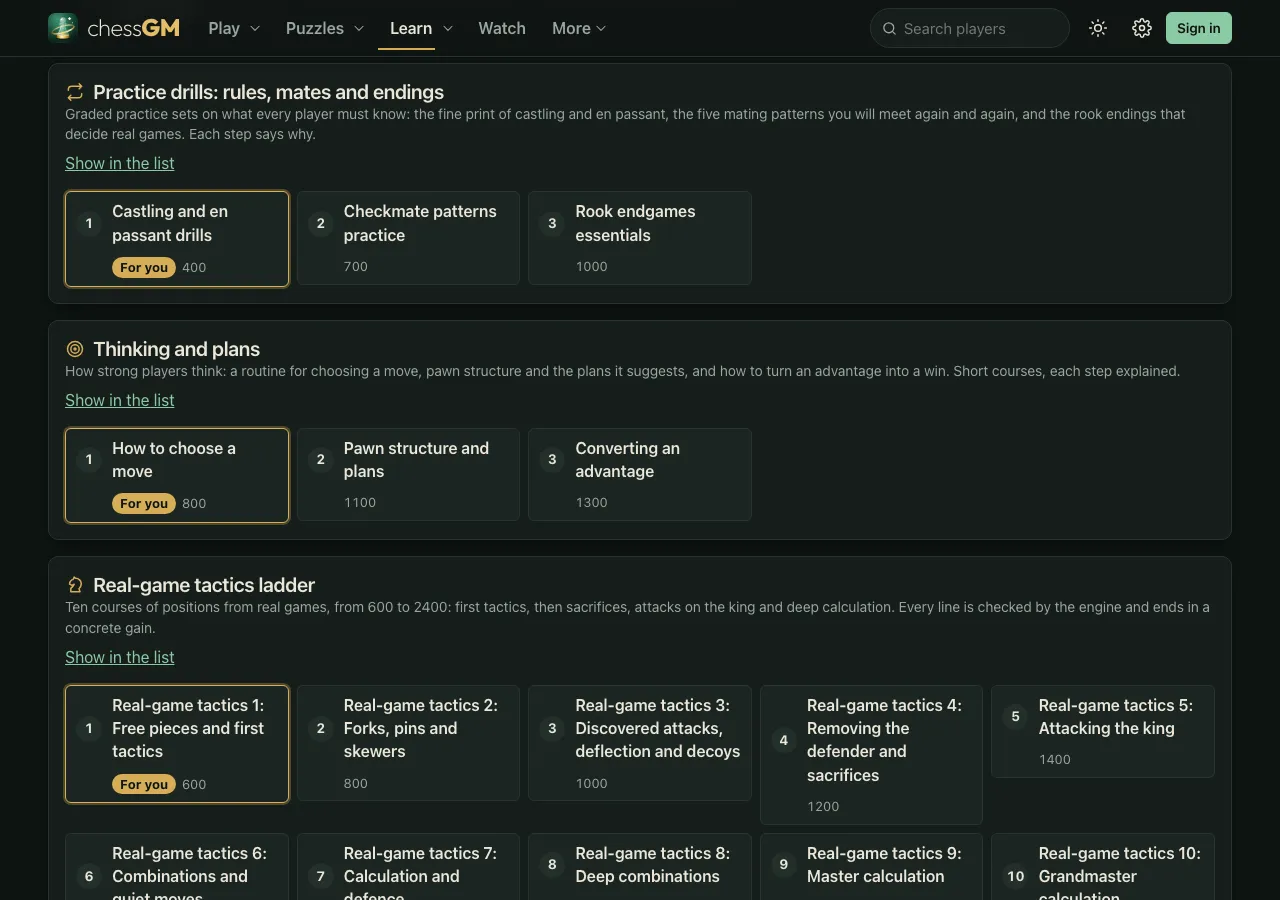Open Real-game tactics 2: Forks, pins and skewers

click(x=408, y=743)
